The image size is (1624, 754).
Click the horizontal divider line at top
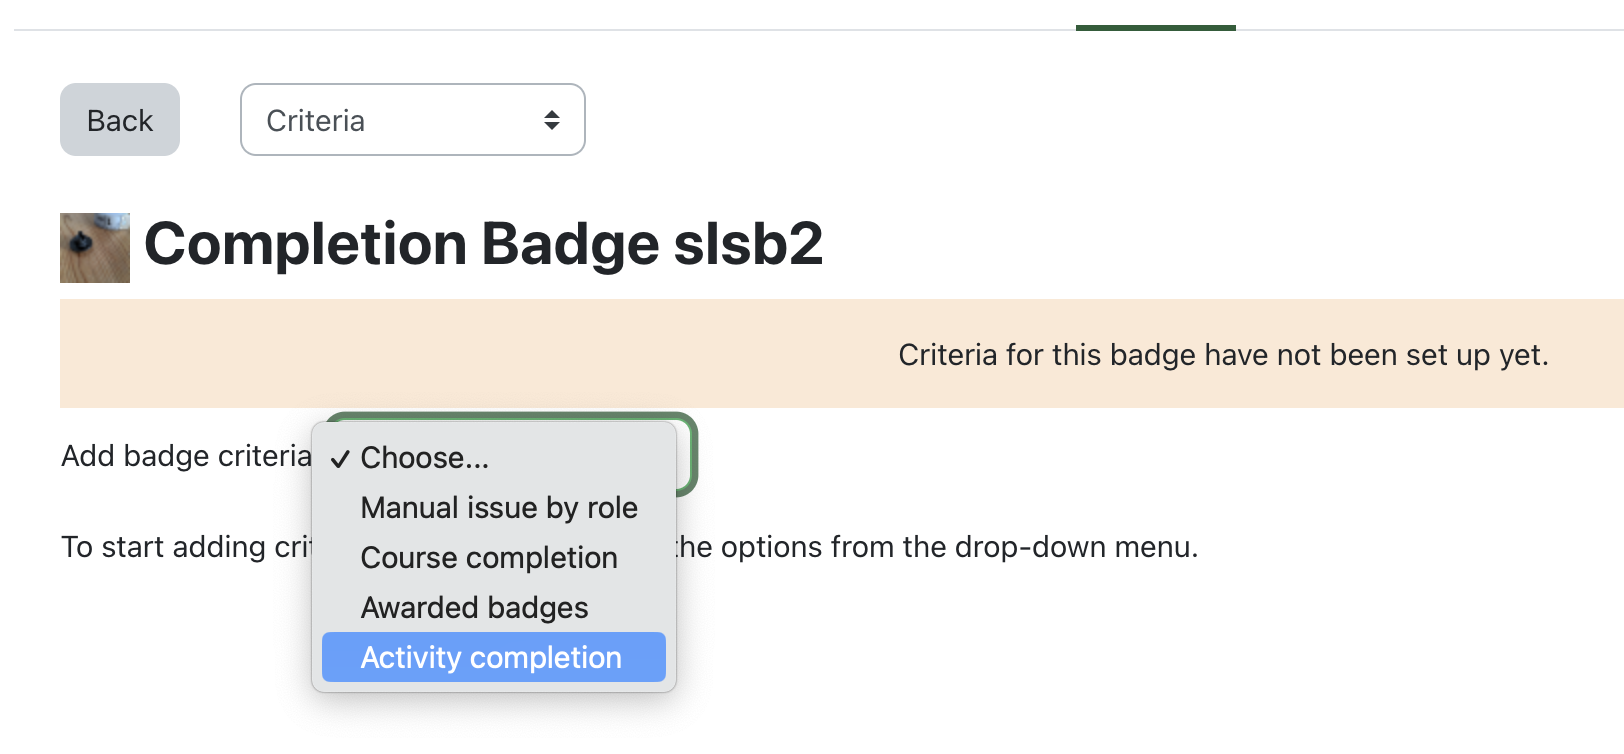click(x=500, y=30)
